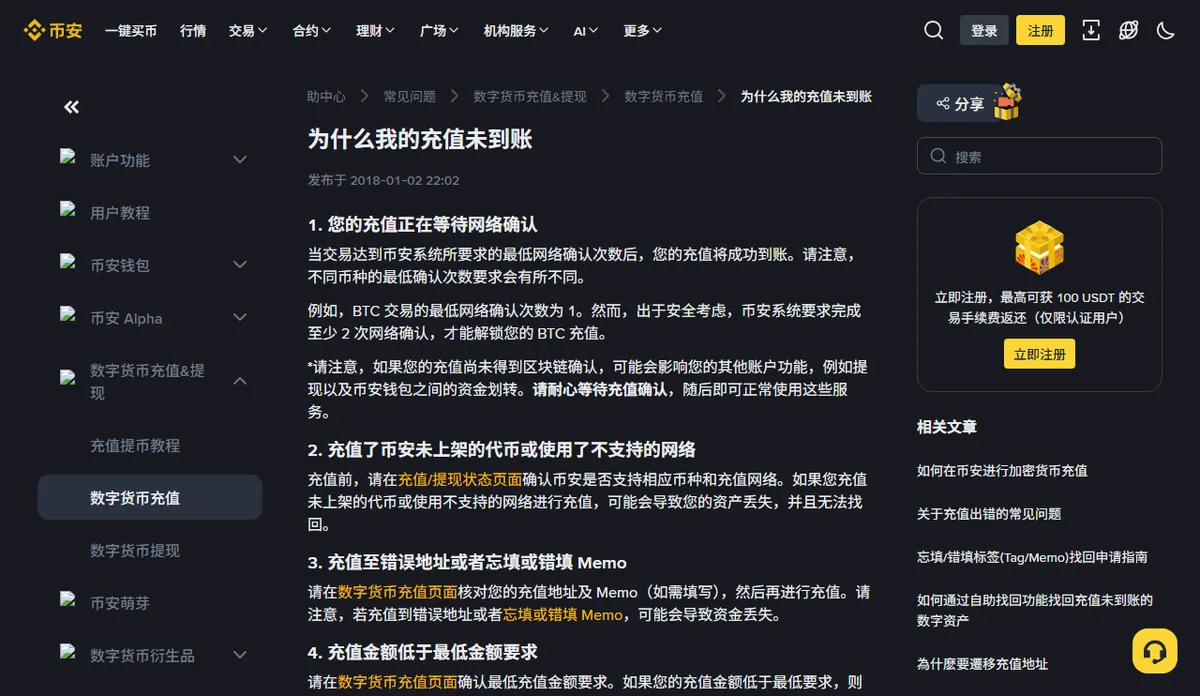This screenshot has width=1200, height=696.
Task: Click the gift box icon beside share
Action: click(1007, 103)
